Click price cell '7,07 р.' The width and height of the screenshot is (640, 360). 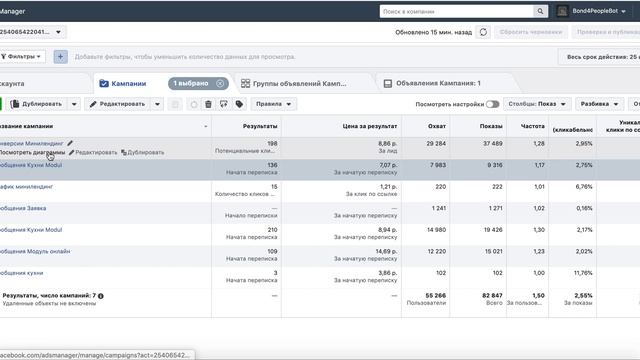(x=388, y=165)
